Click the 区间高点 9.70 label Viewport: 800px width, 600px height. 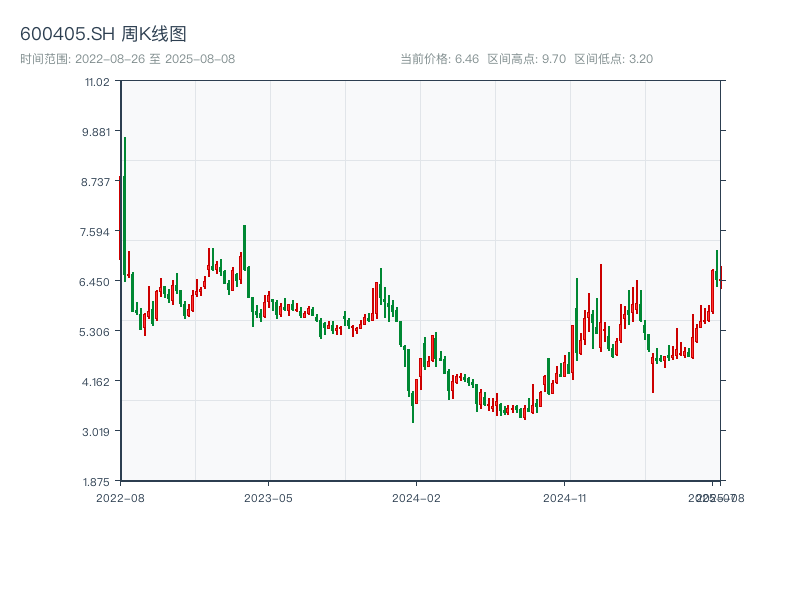(526, 59)
